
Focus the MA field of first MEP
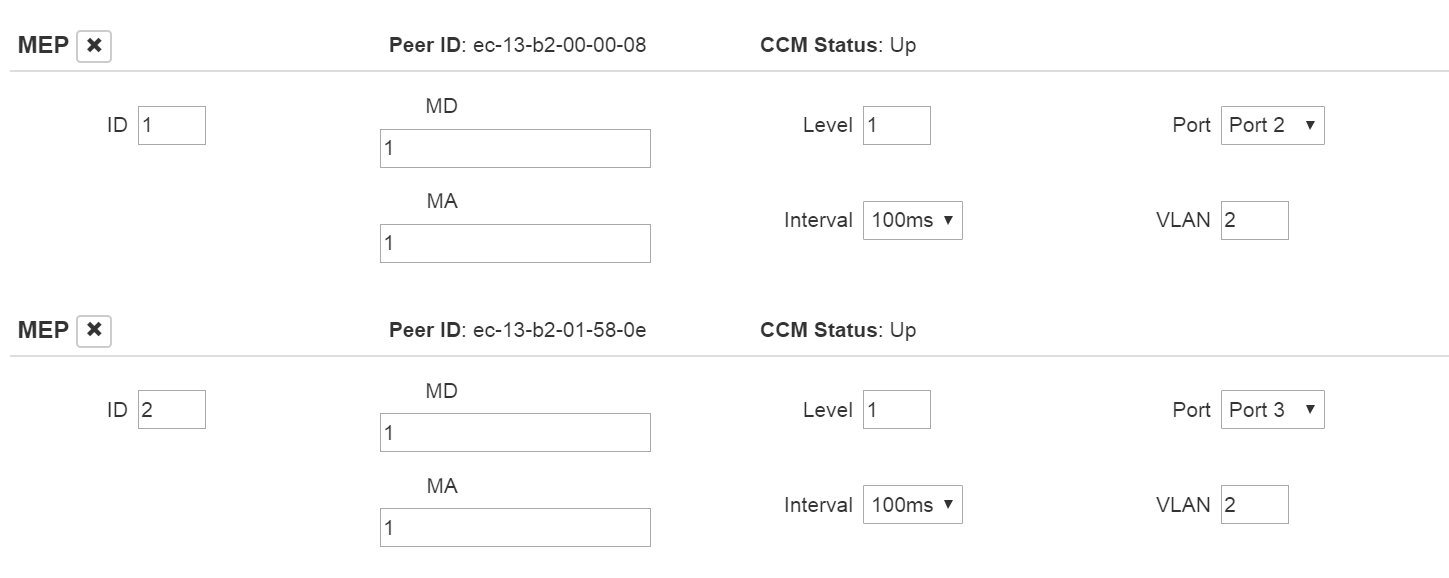(515, 243)
